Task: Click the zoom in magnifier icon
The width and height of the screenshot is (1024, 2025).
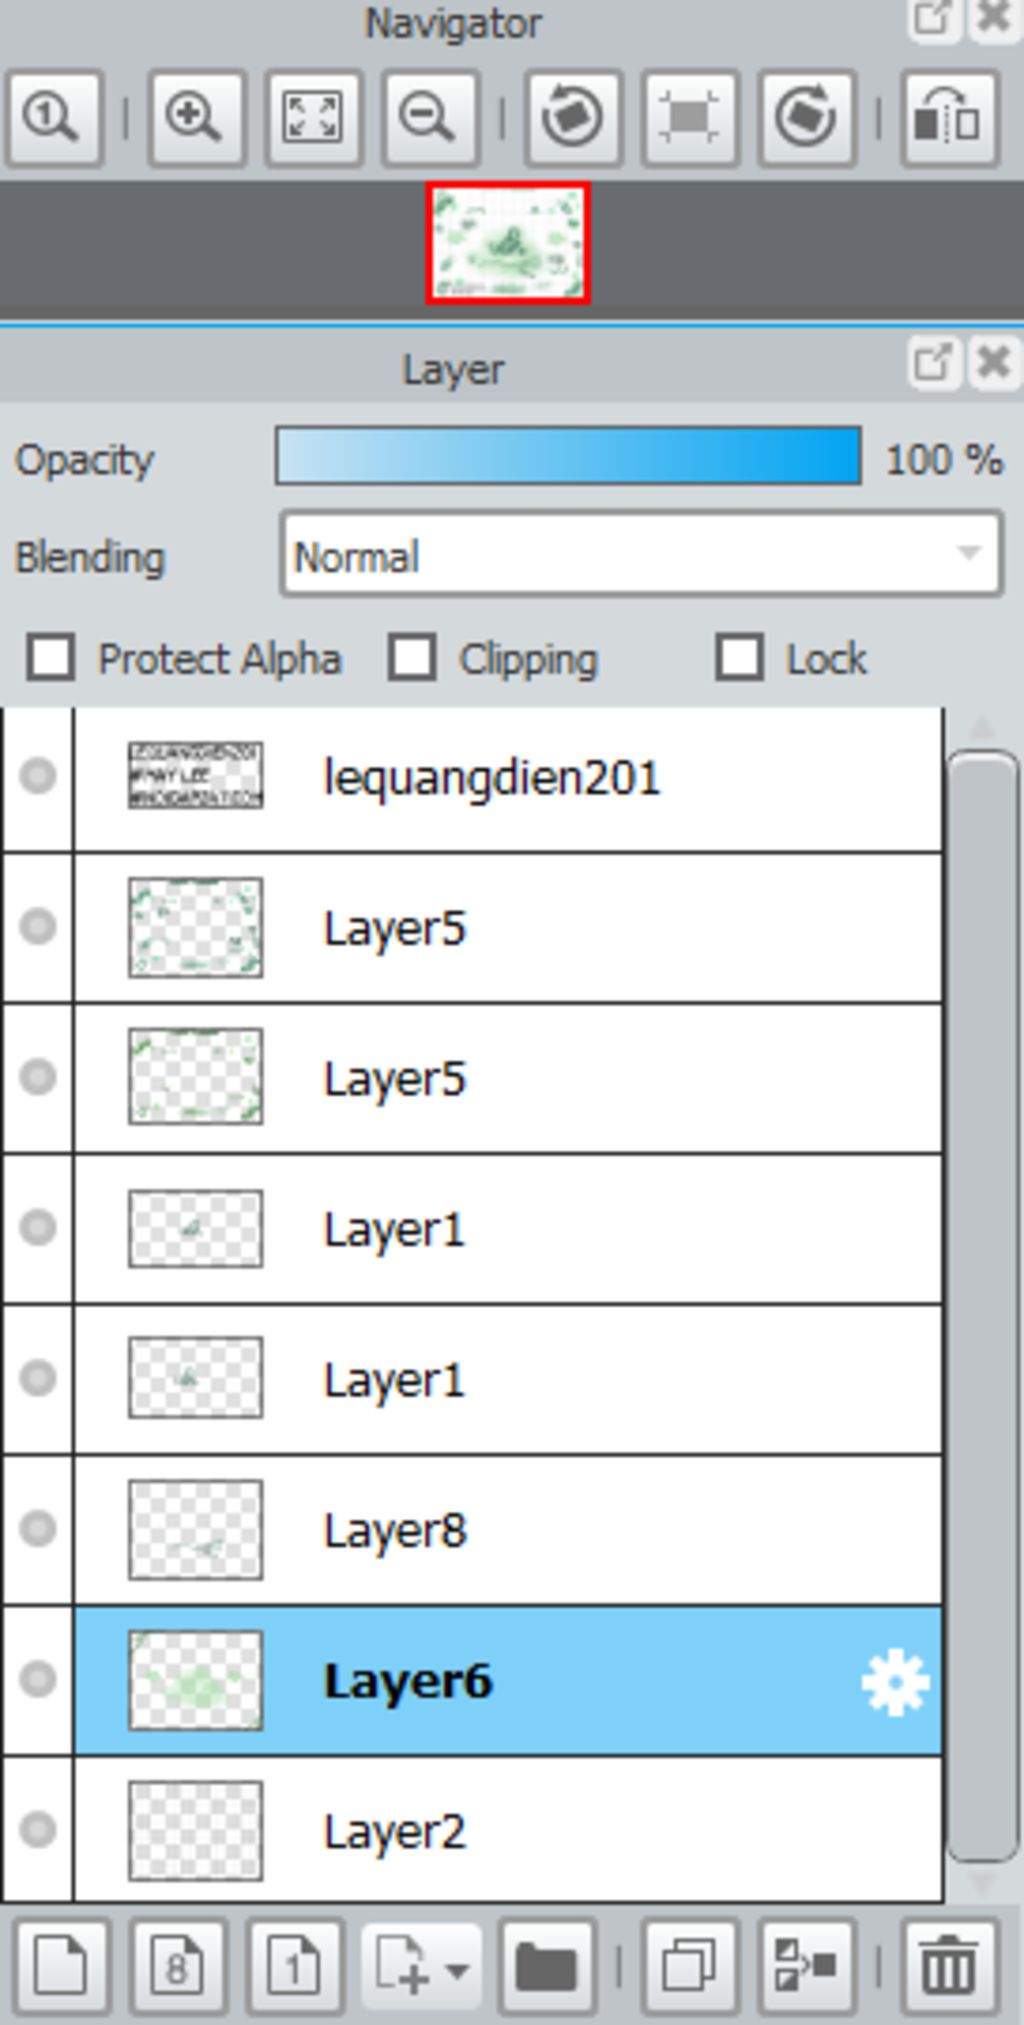Action: pos(195,118)
